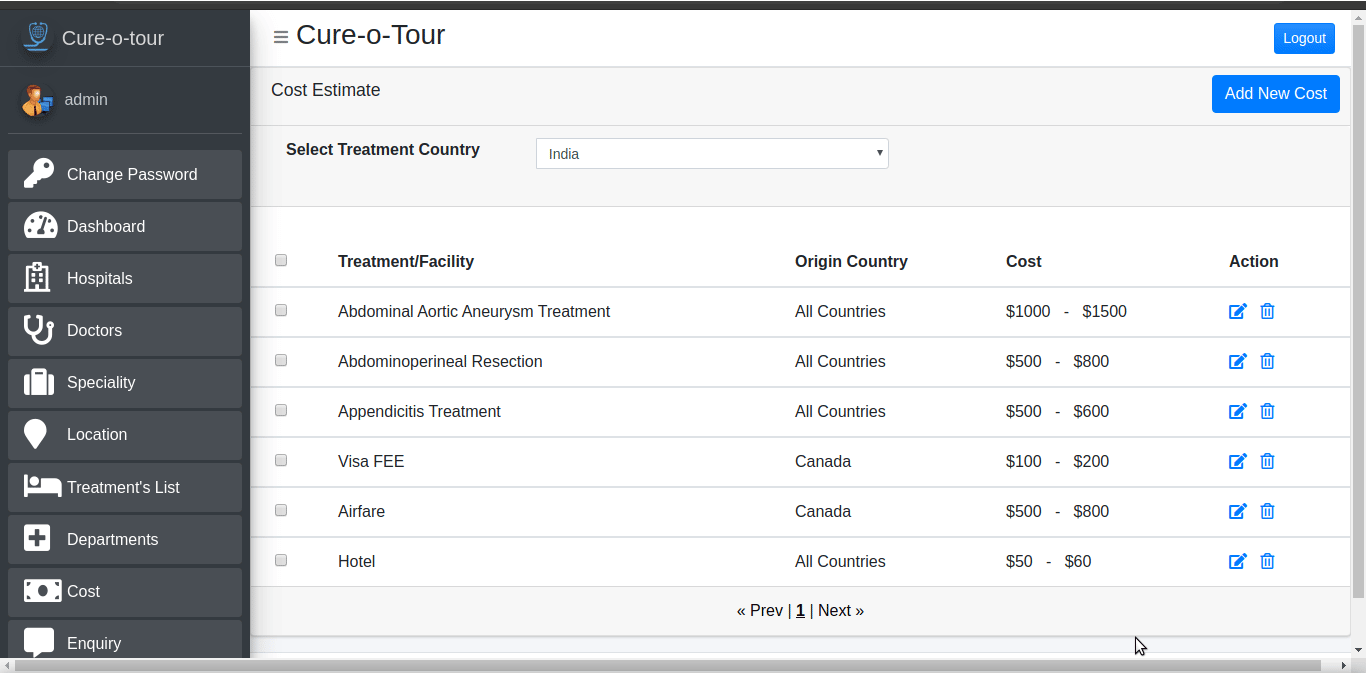
Task: Check the Appendicitis Treatment row checkbox
Action: (281, 410)
